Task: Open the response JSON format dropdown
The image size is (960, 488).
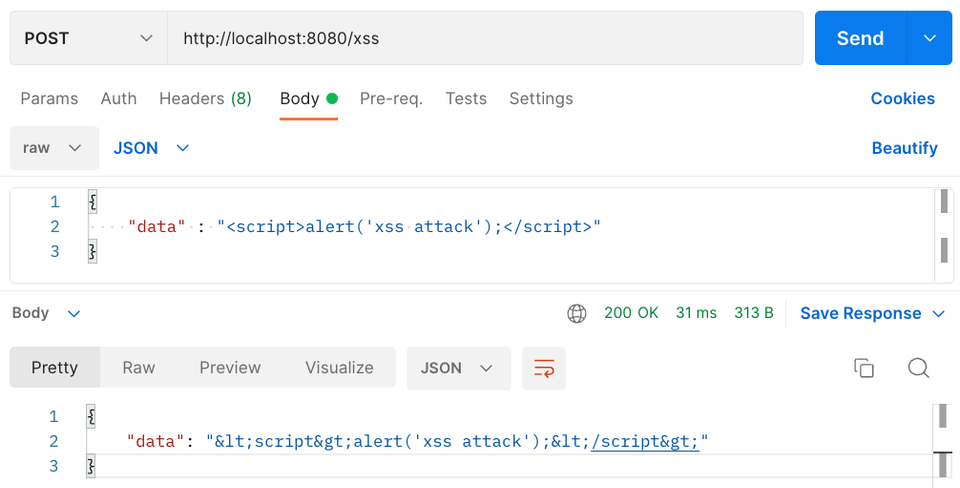Action: 459,369
